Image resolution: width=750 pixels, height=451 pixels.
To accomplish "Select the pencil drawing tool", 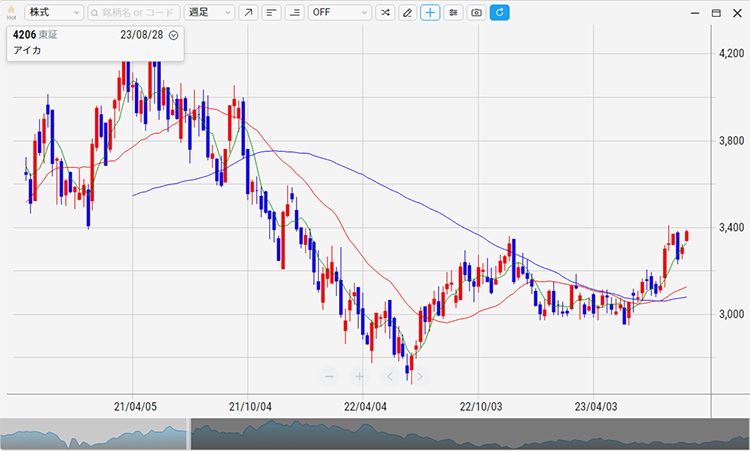I will pyautogui.click(x=407, y=13).
